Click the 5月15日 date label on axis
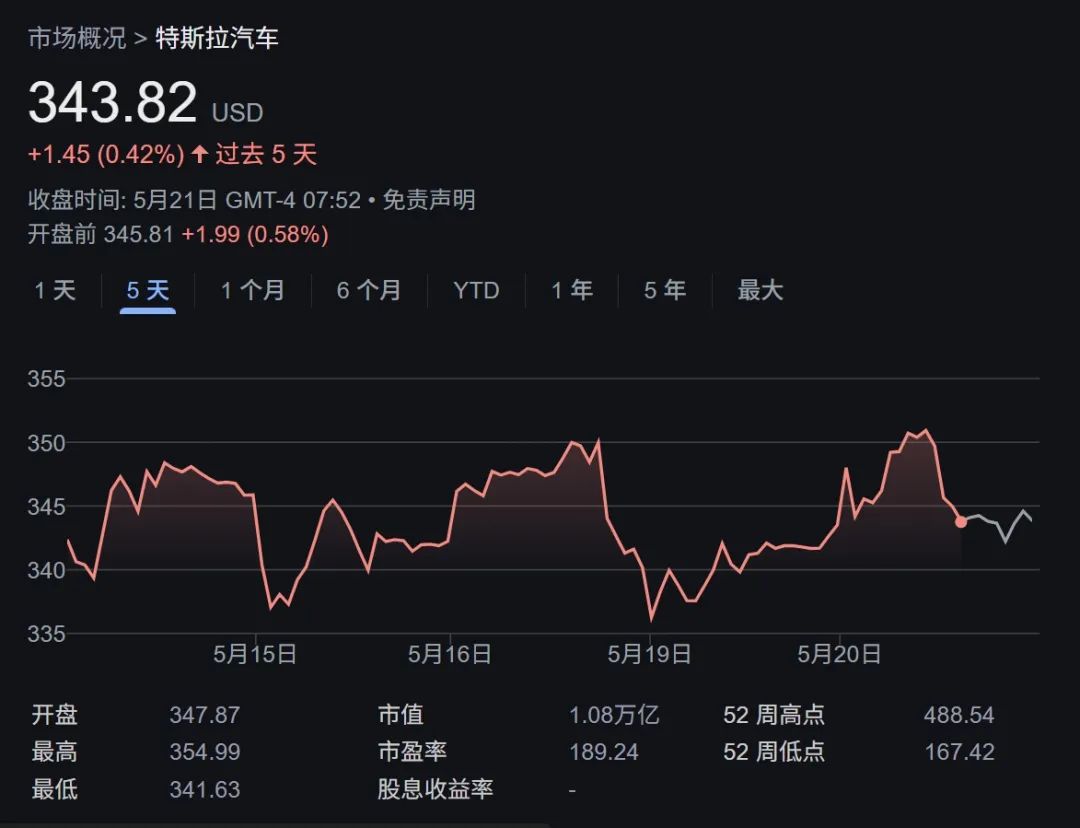This screenshot has width=1080, height=828. coord(255,654)
